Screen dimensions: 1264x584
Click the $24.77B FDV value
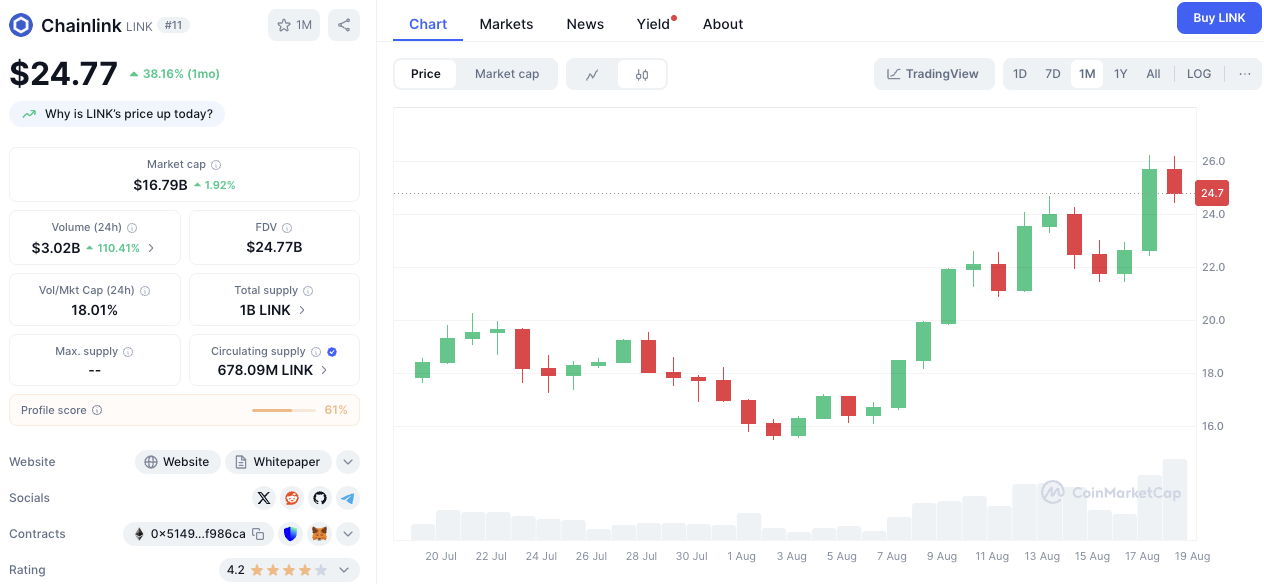pos(274,247)
